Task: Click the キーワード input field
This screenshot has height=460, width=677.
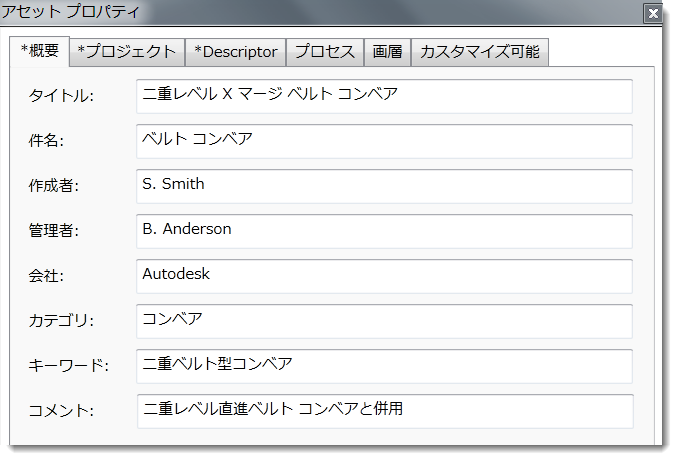Action: pyautogui.click(x=384, y=366)
